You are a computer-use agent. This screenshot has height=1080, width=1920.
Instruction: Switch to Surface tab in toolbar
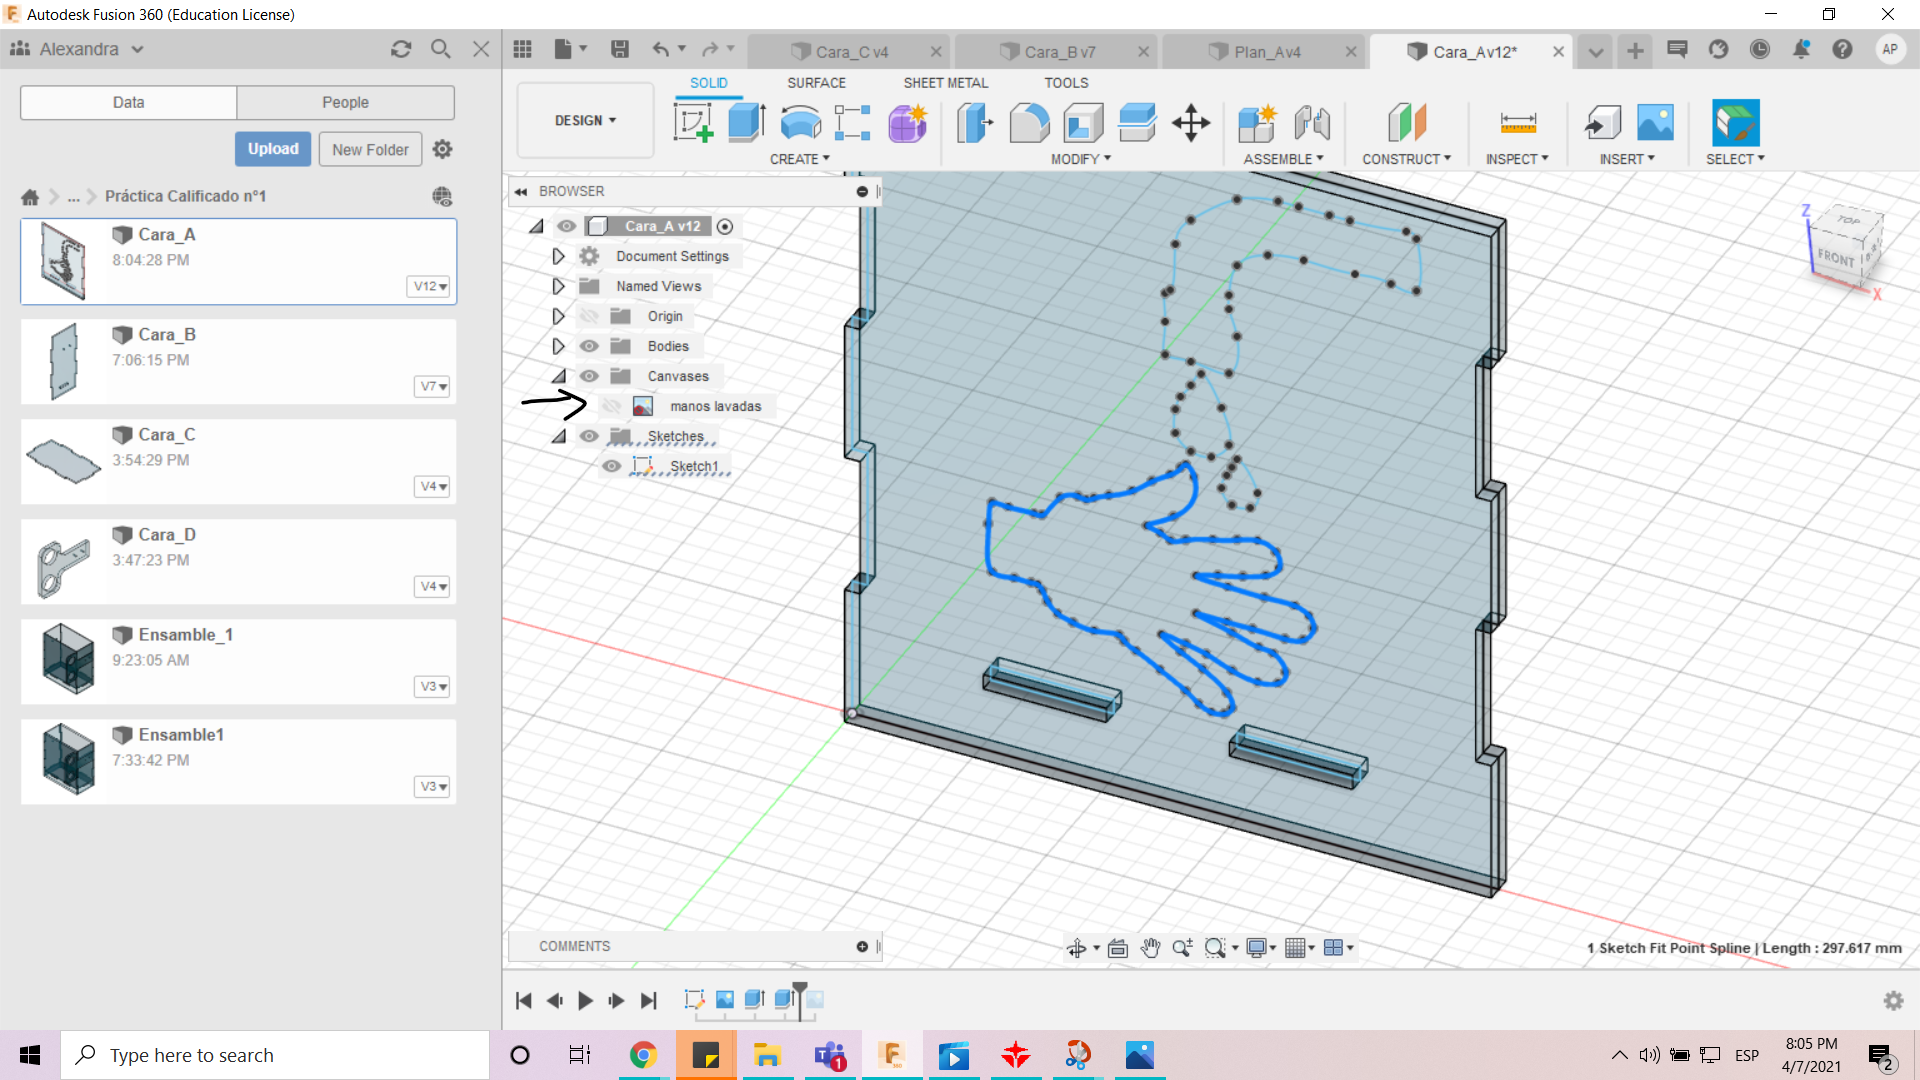coord(816,82)
